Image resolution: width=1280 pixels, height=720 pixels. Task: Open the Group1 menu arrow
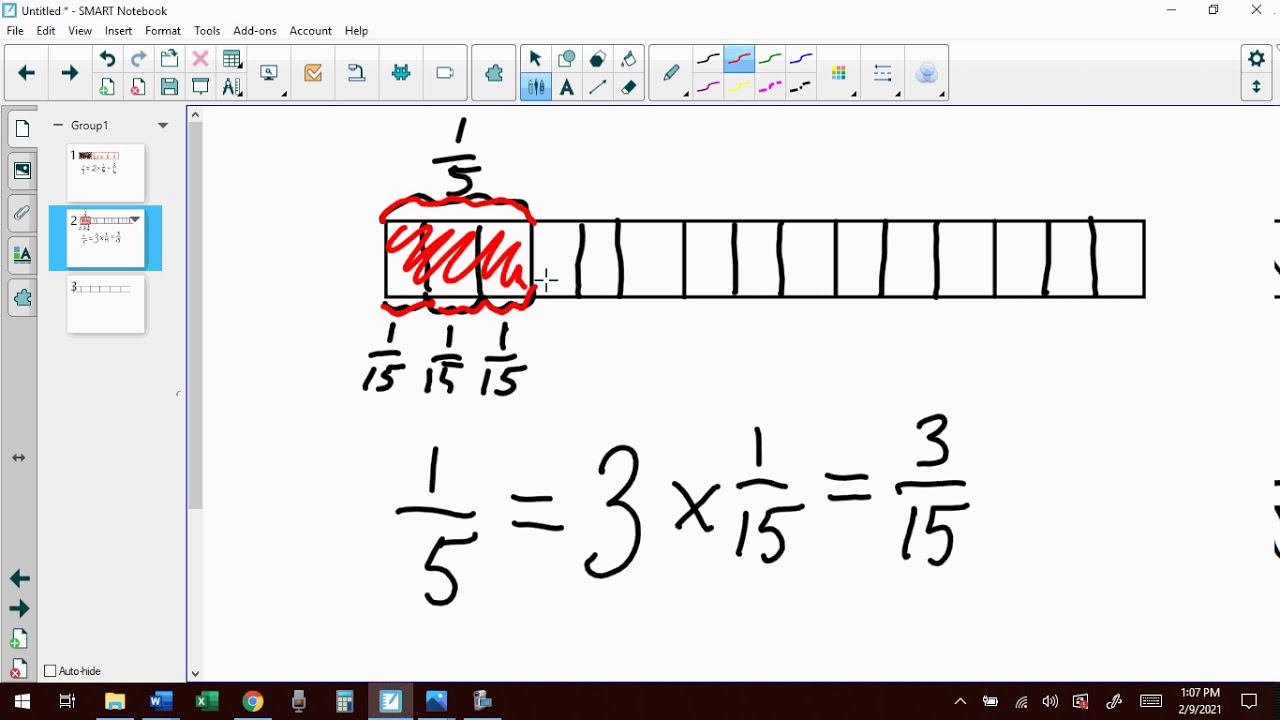coord(163,125)
